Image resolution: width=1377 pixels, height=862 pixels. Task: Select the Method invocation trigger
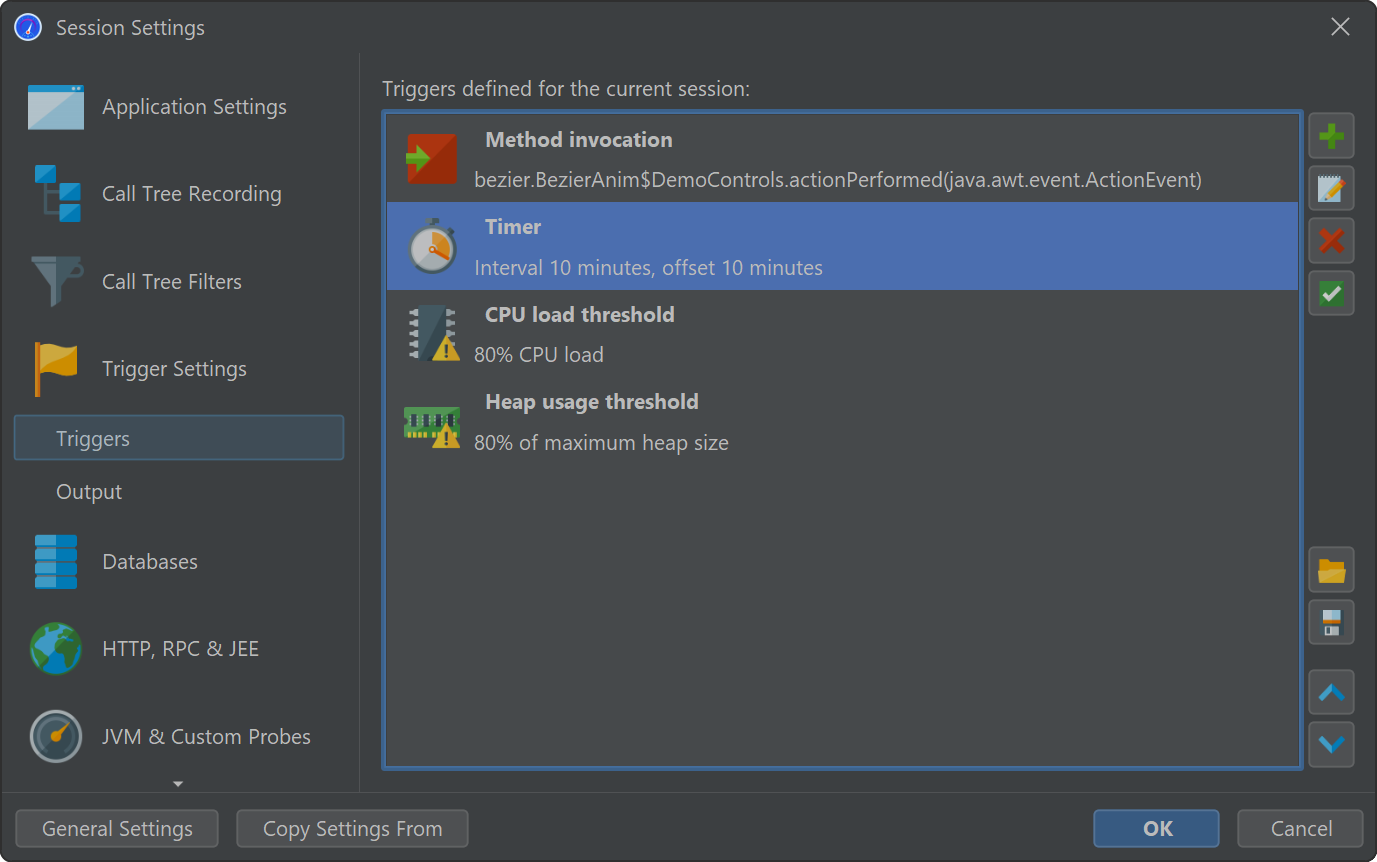tap(840, 159)
